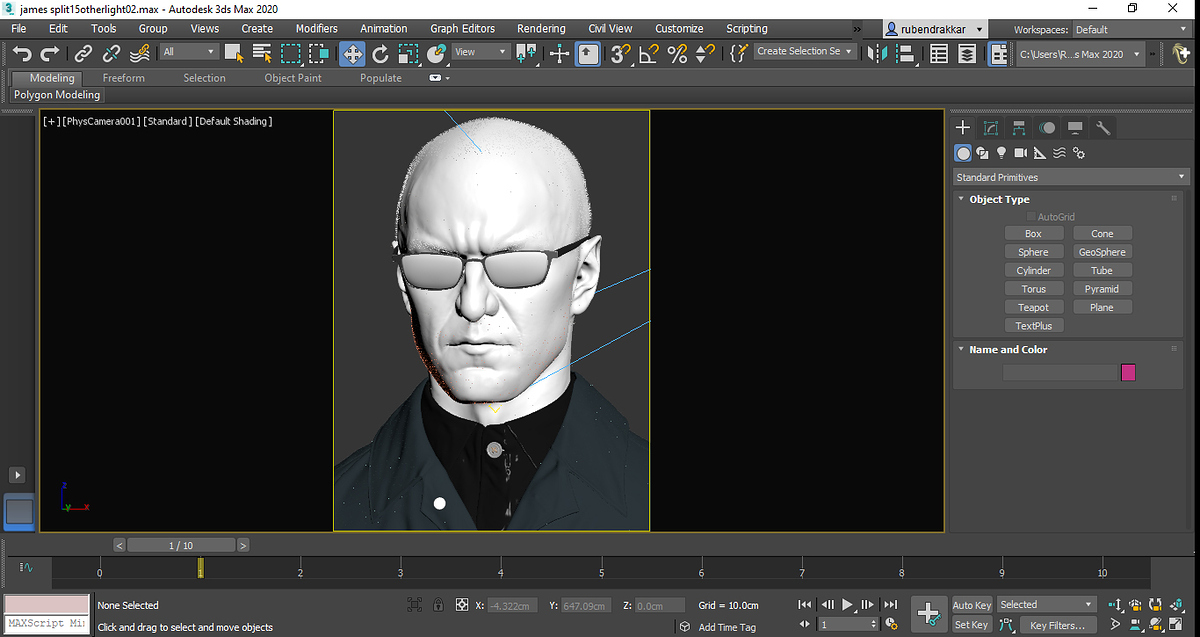Screen dimensions: 1200x637
Task: Open the Selected key filter dropdown
Action: pos(1047,604)
